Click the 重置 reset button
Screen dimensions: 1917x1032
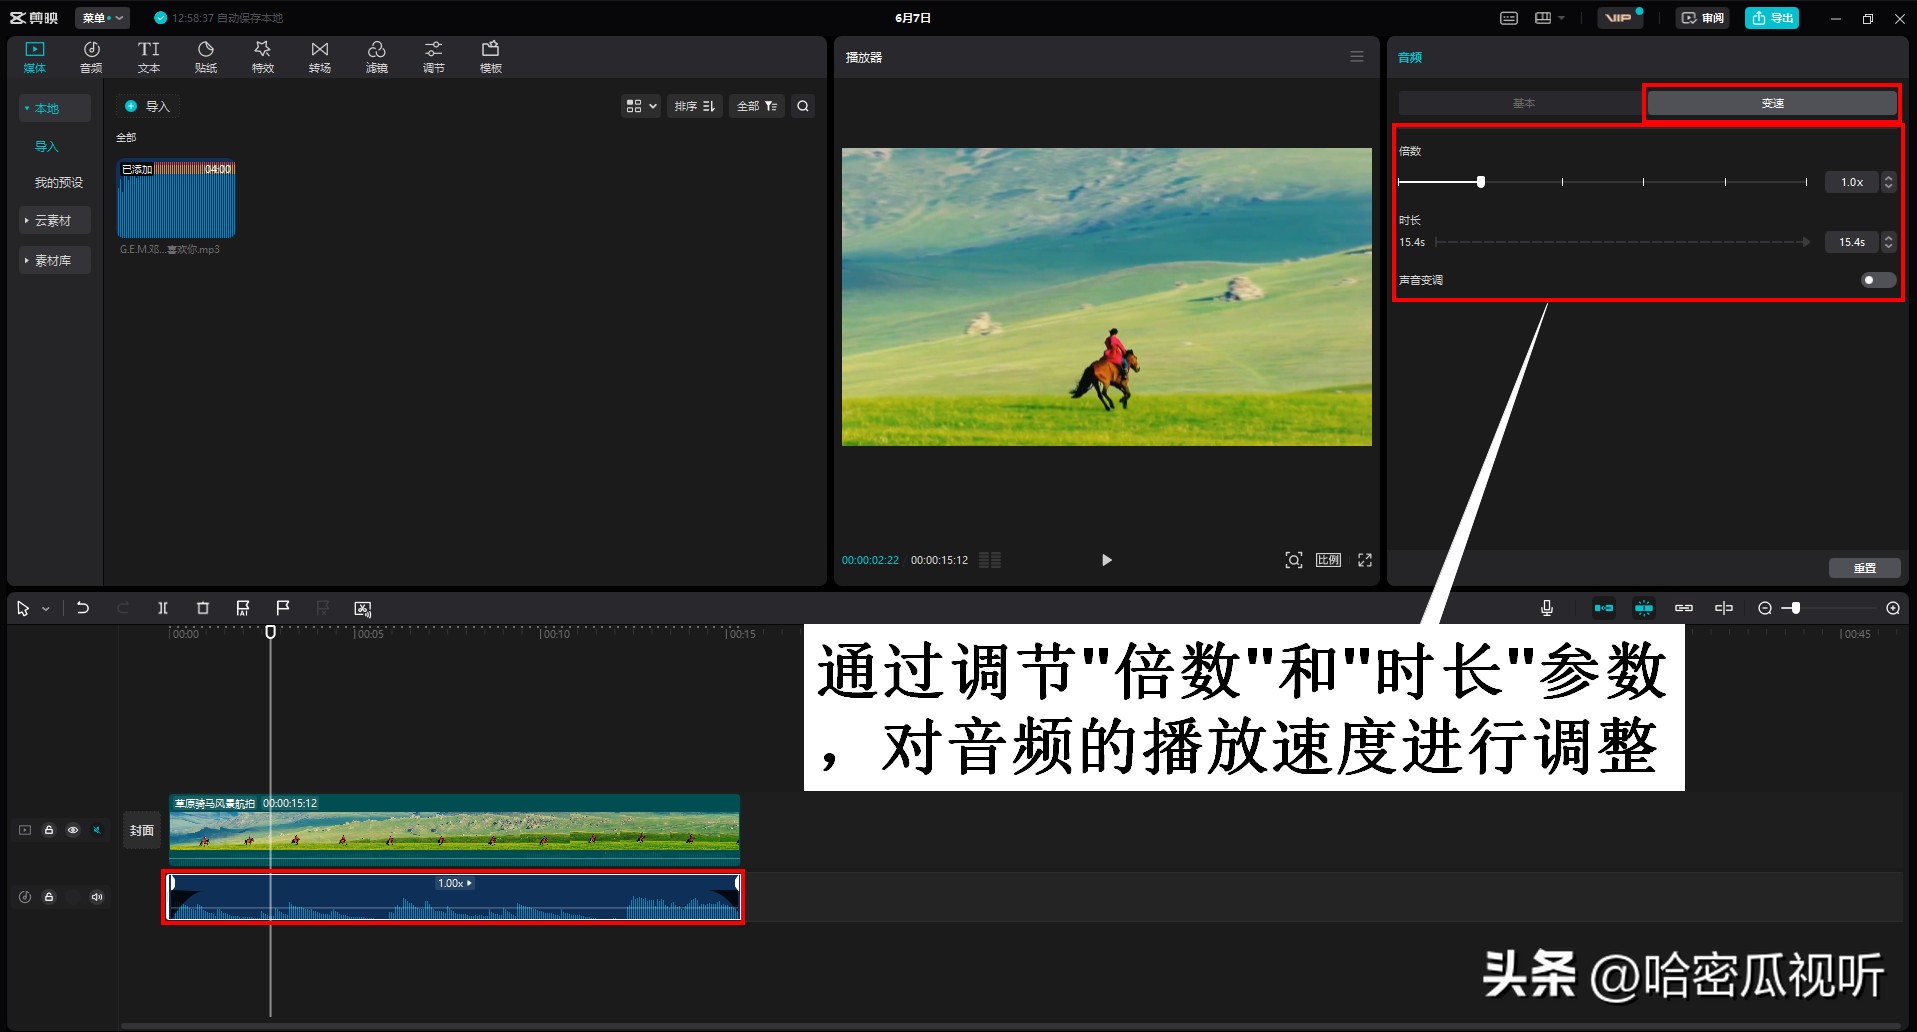[x=1864, y=567]
